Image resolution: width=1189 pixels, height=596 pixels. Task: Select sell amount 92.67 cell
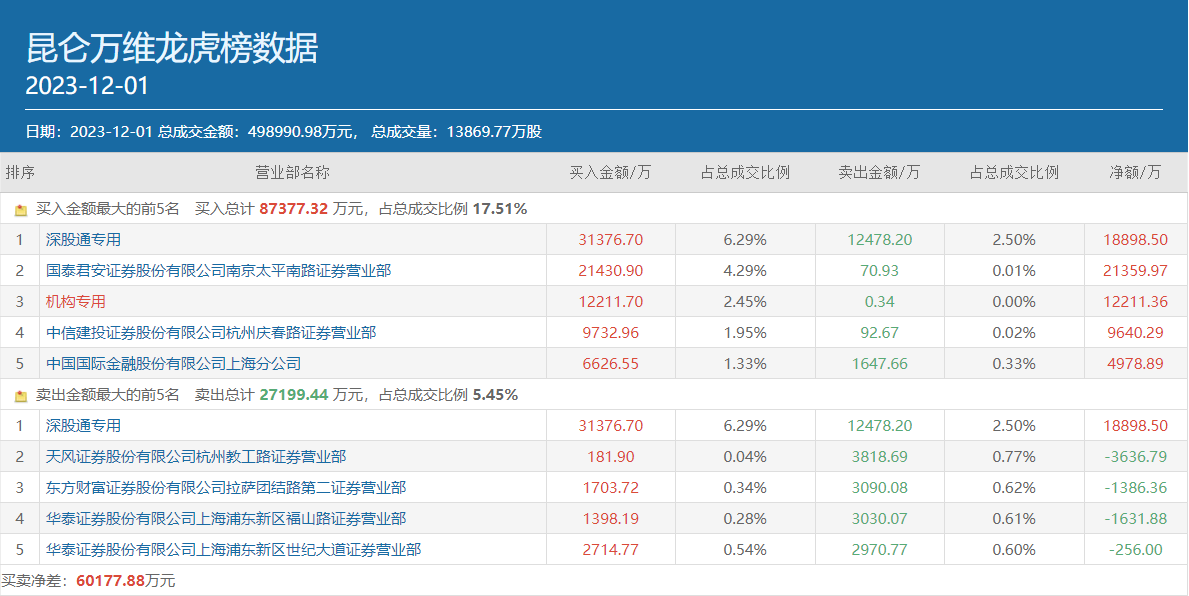coord(880,333)
